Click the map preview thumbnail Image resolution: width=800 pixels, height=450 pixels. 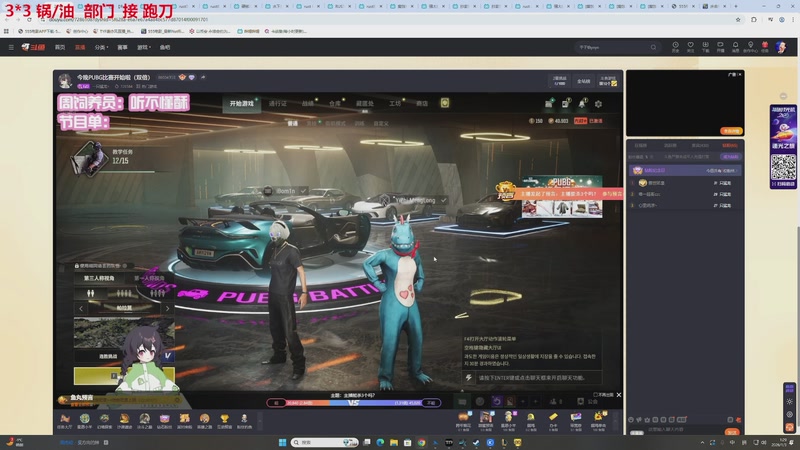(124, 333)
